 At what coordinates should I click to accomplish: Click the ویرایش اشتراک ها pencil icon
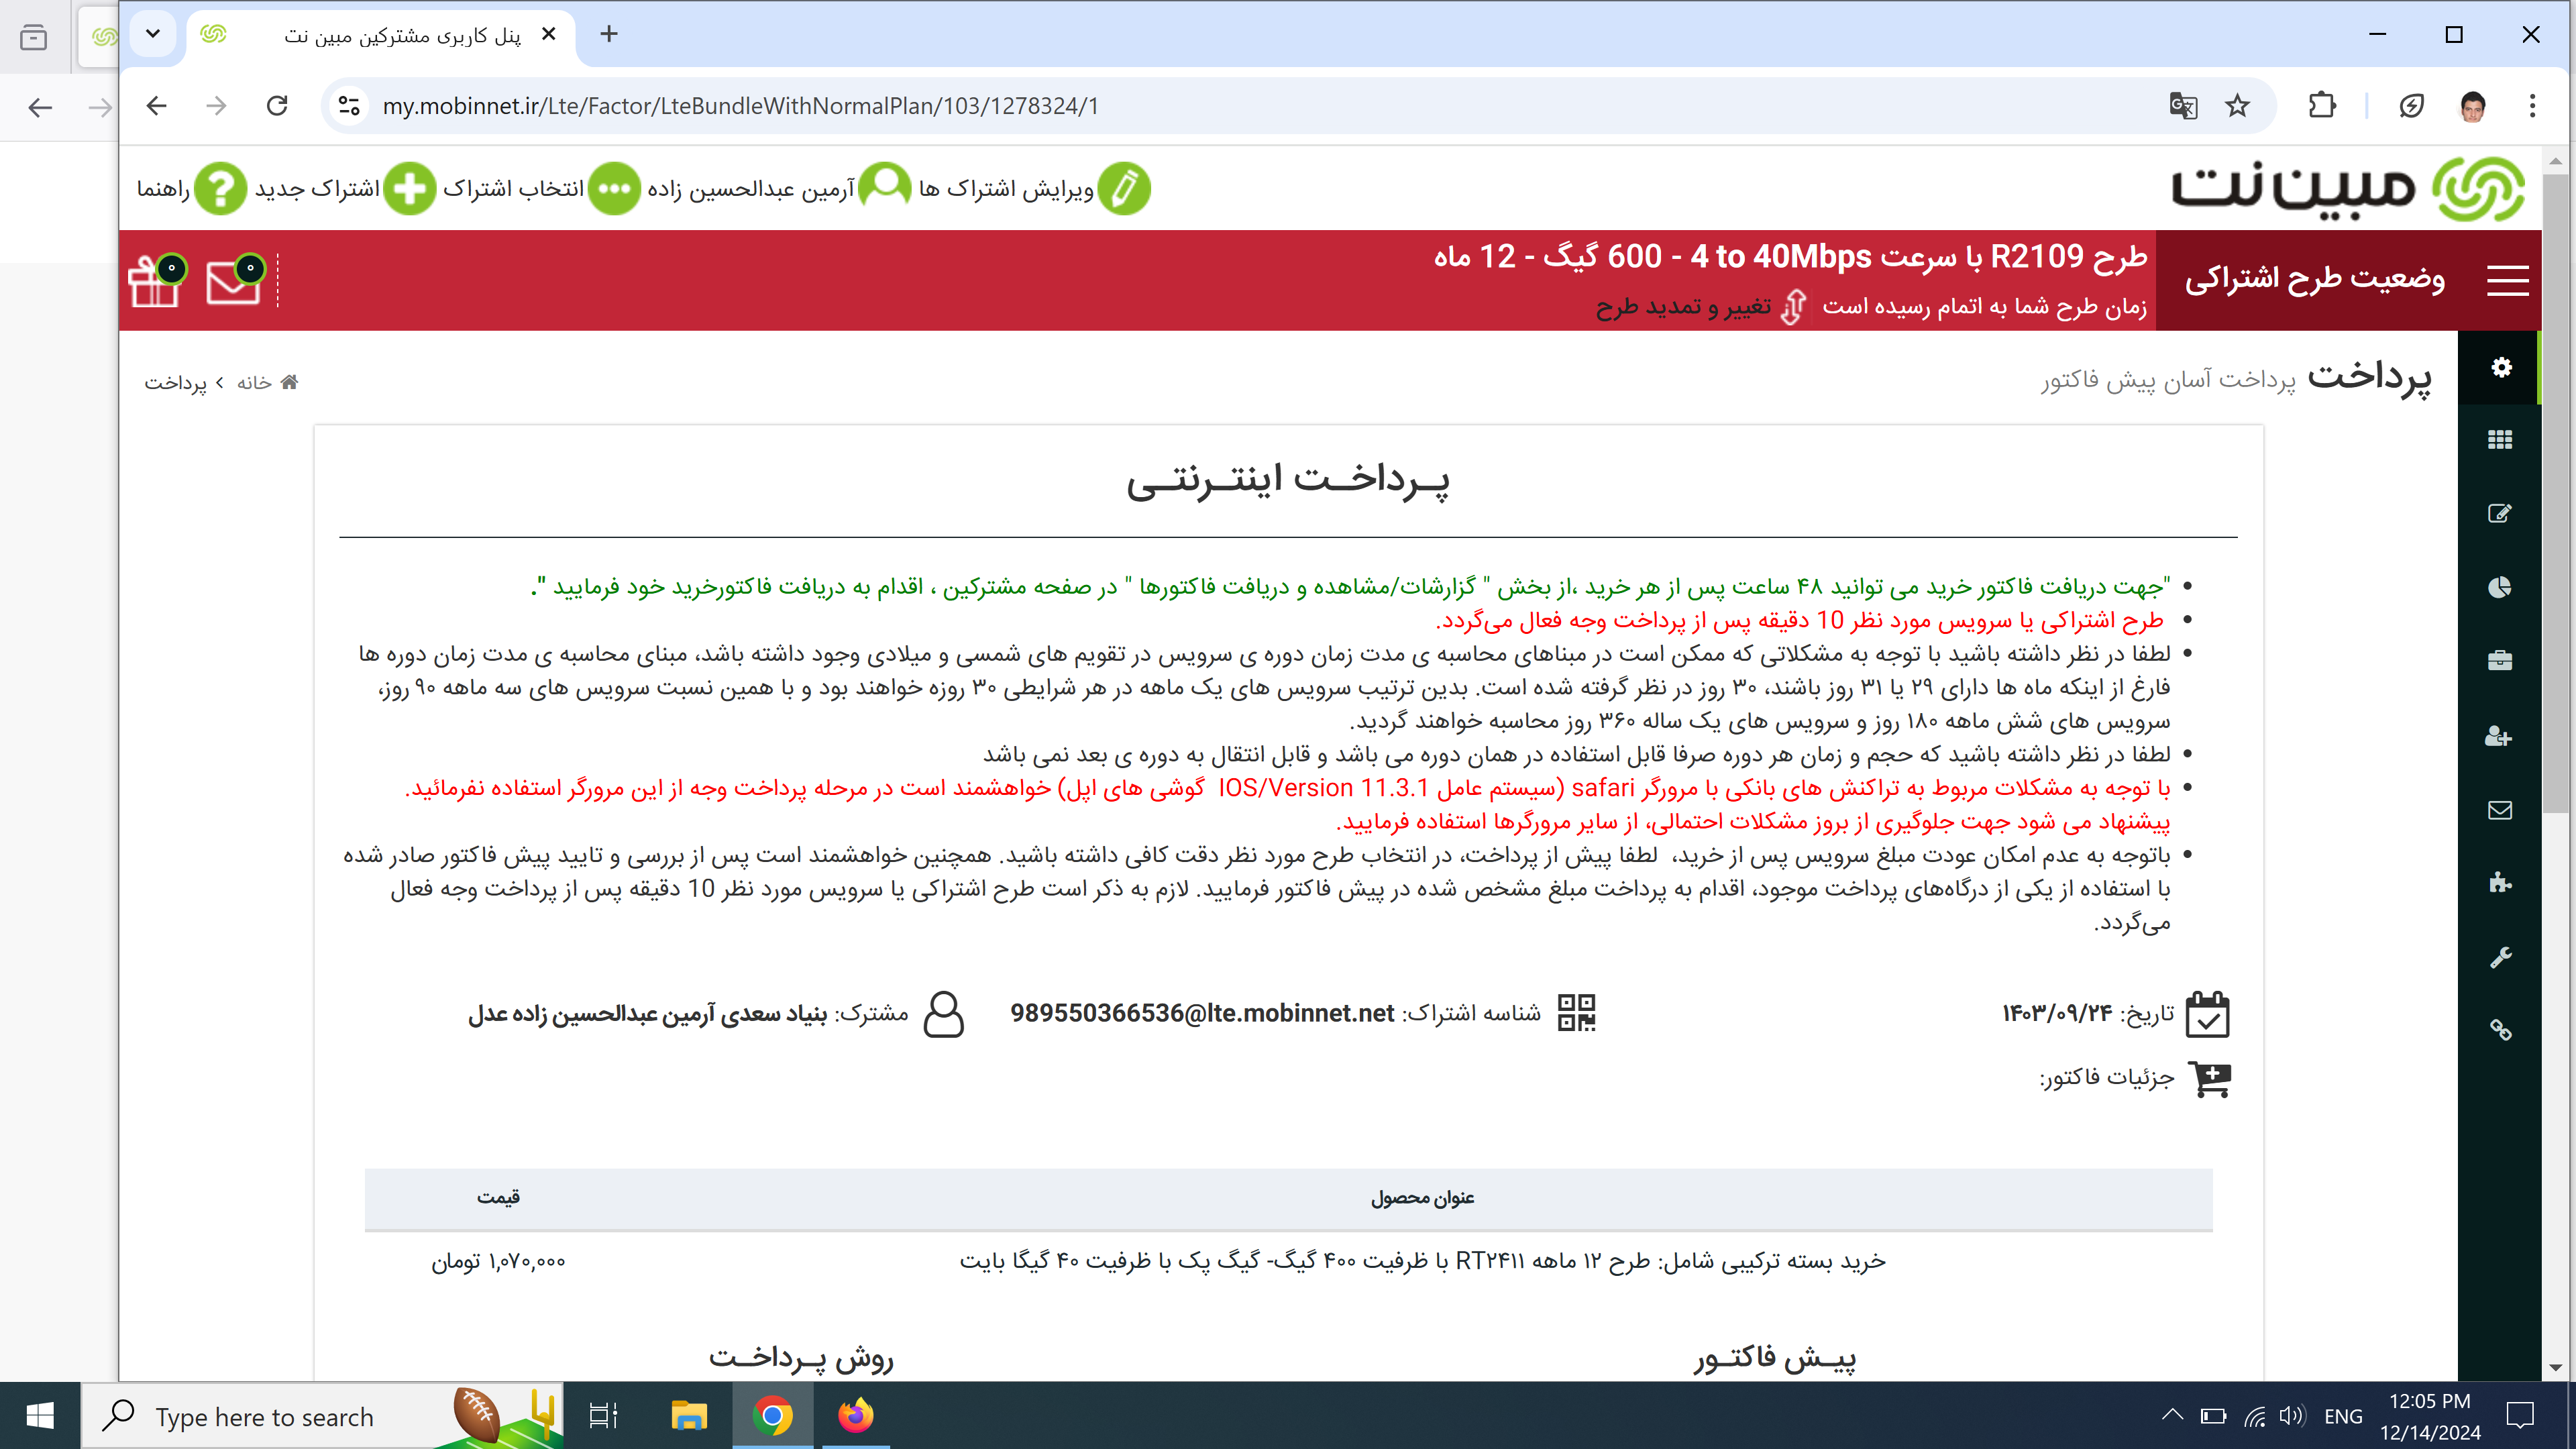click(1125, 188)
